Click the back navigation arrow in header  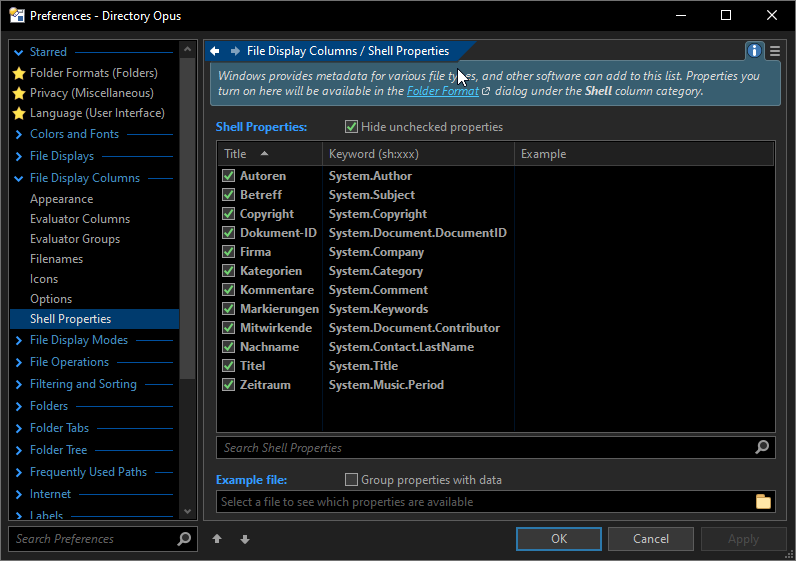[215, 51]
